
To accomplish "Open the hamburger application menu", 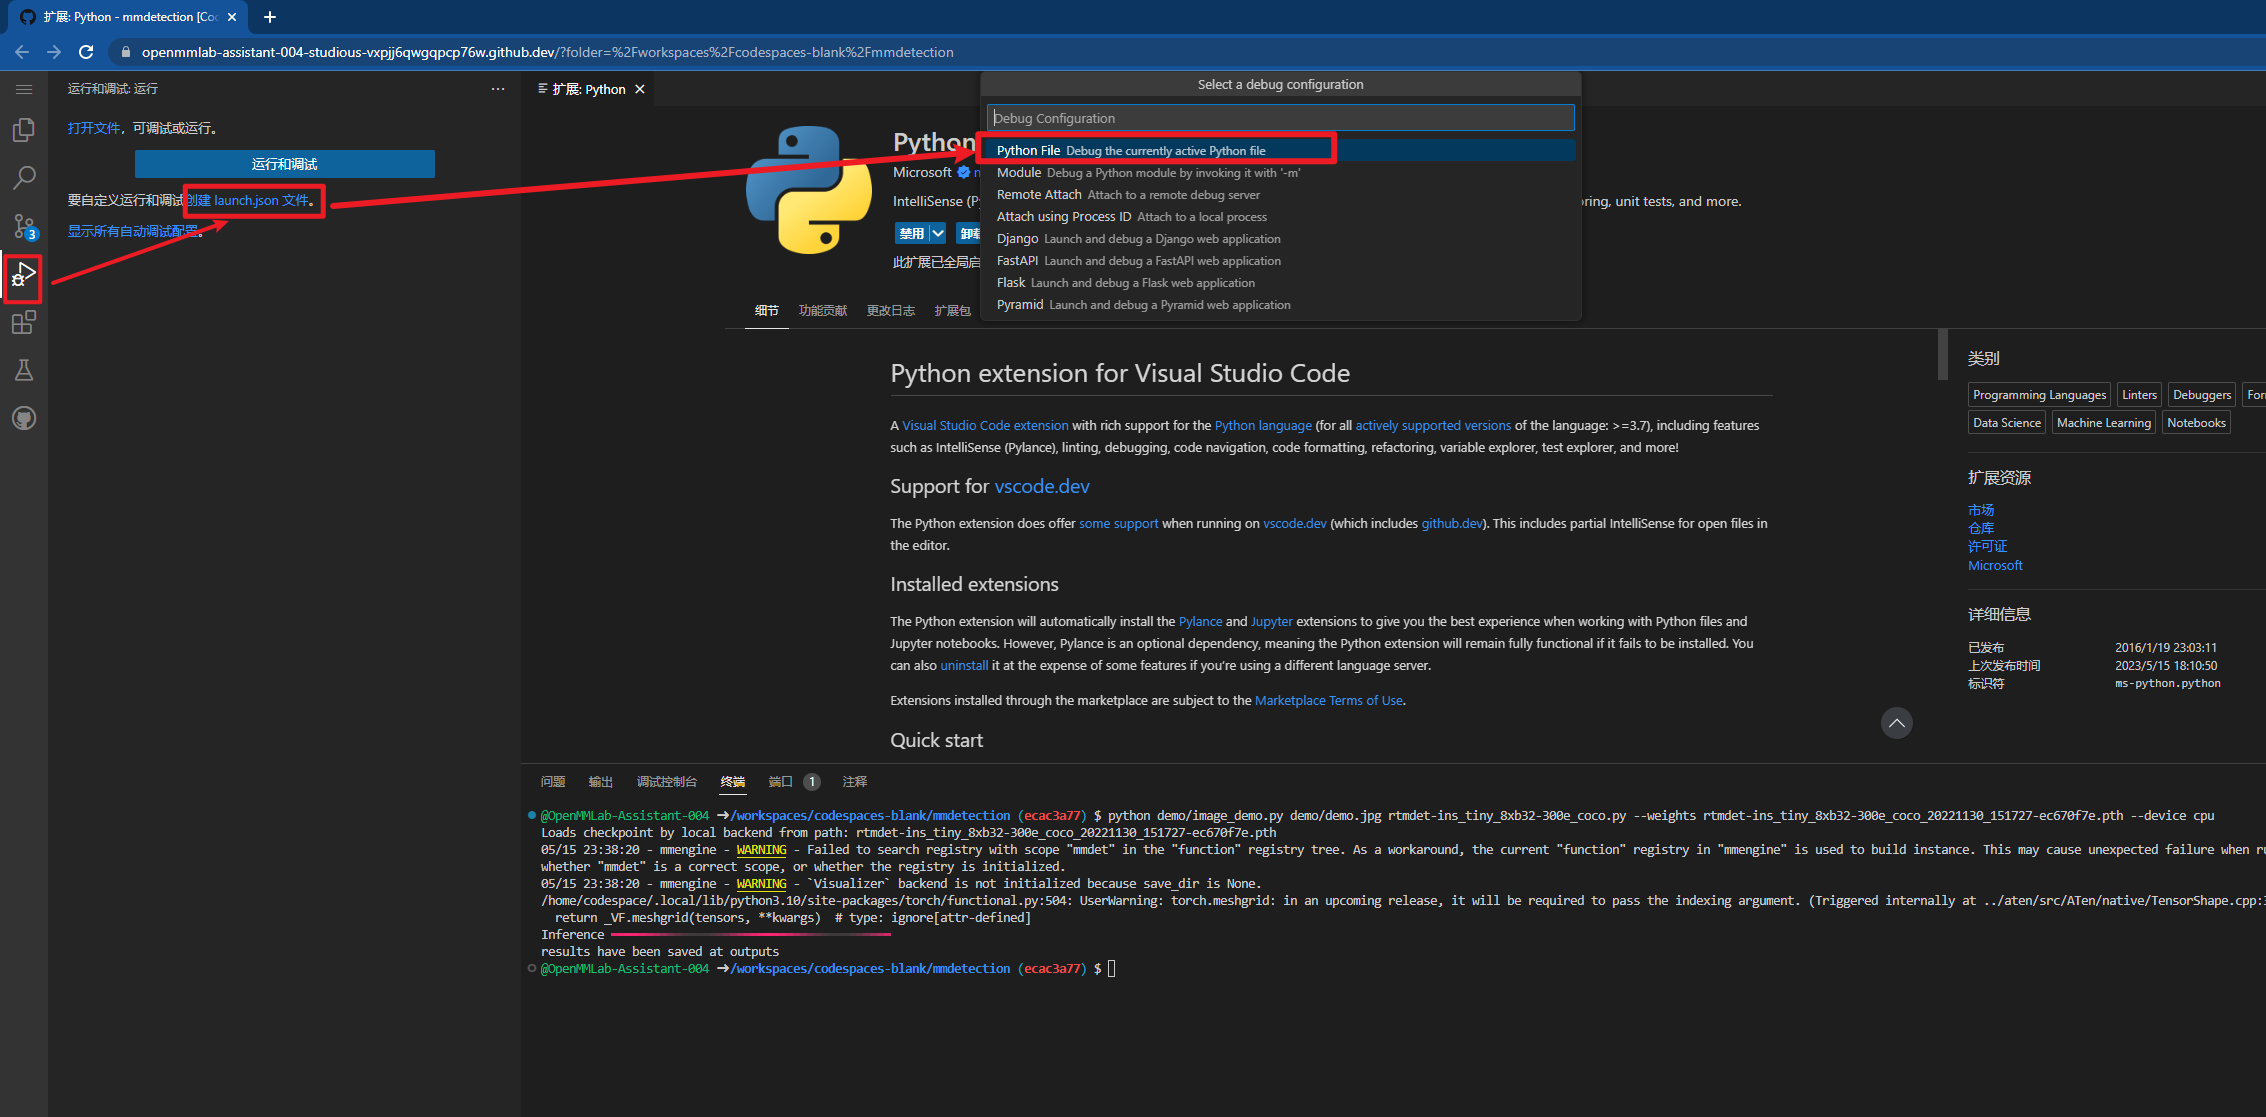I will tap(24, 89).
